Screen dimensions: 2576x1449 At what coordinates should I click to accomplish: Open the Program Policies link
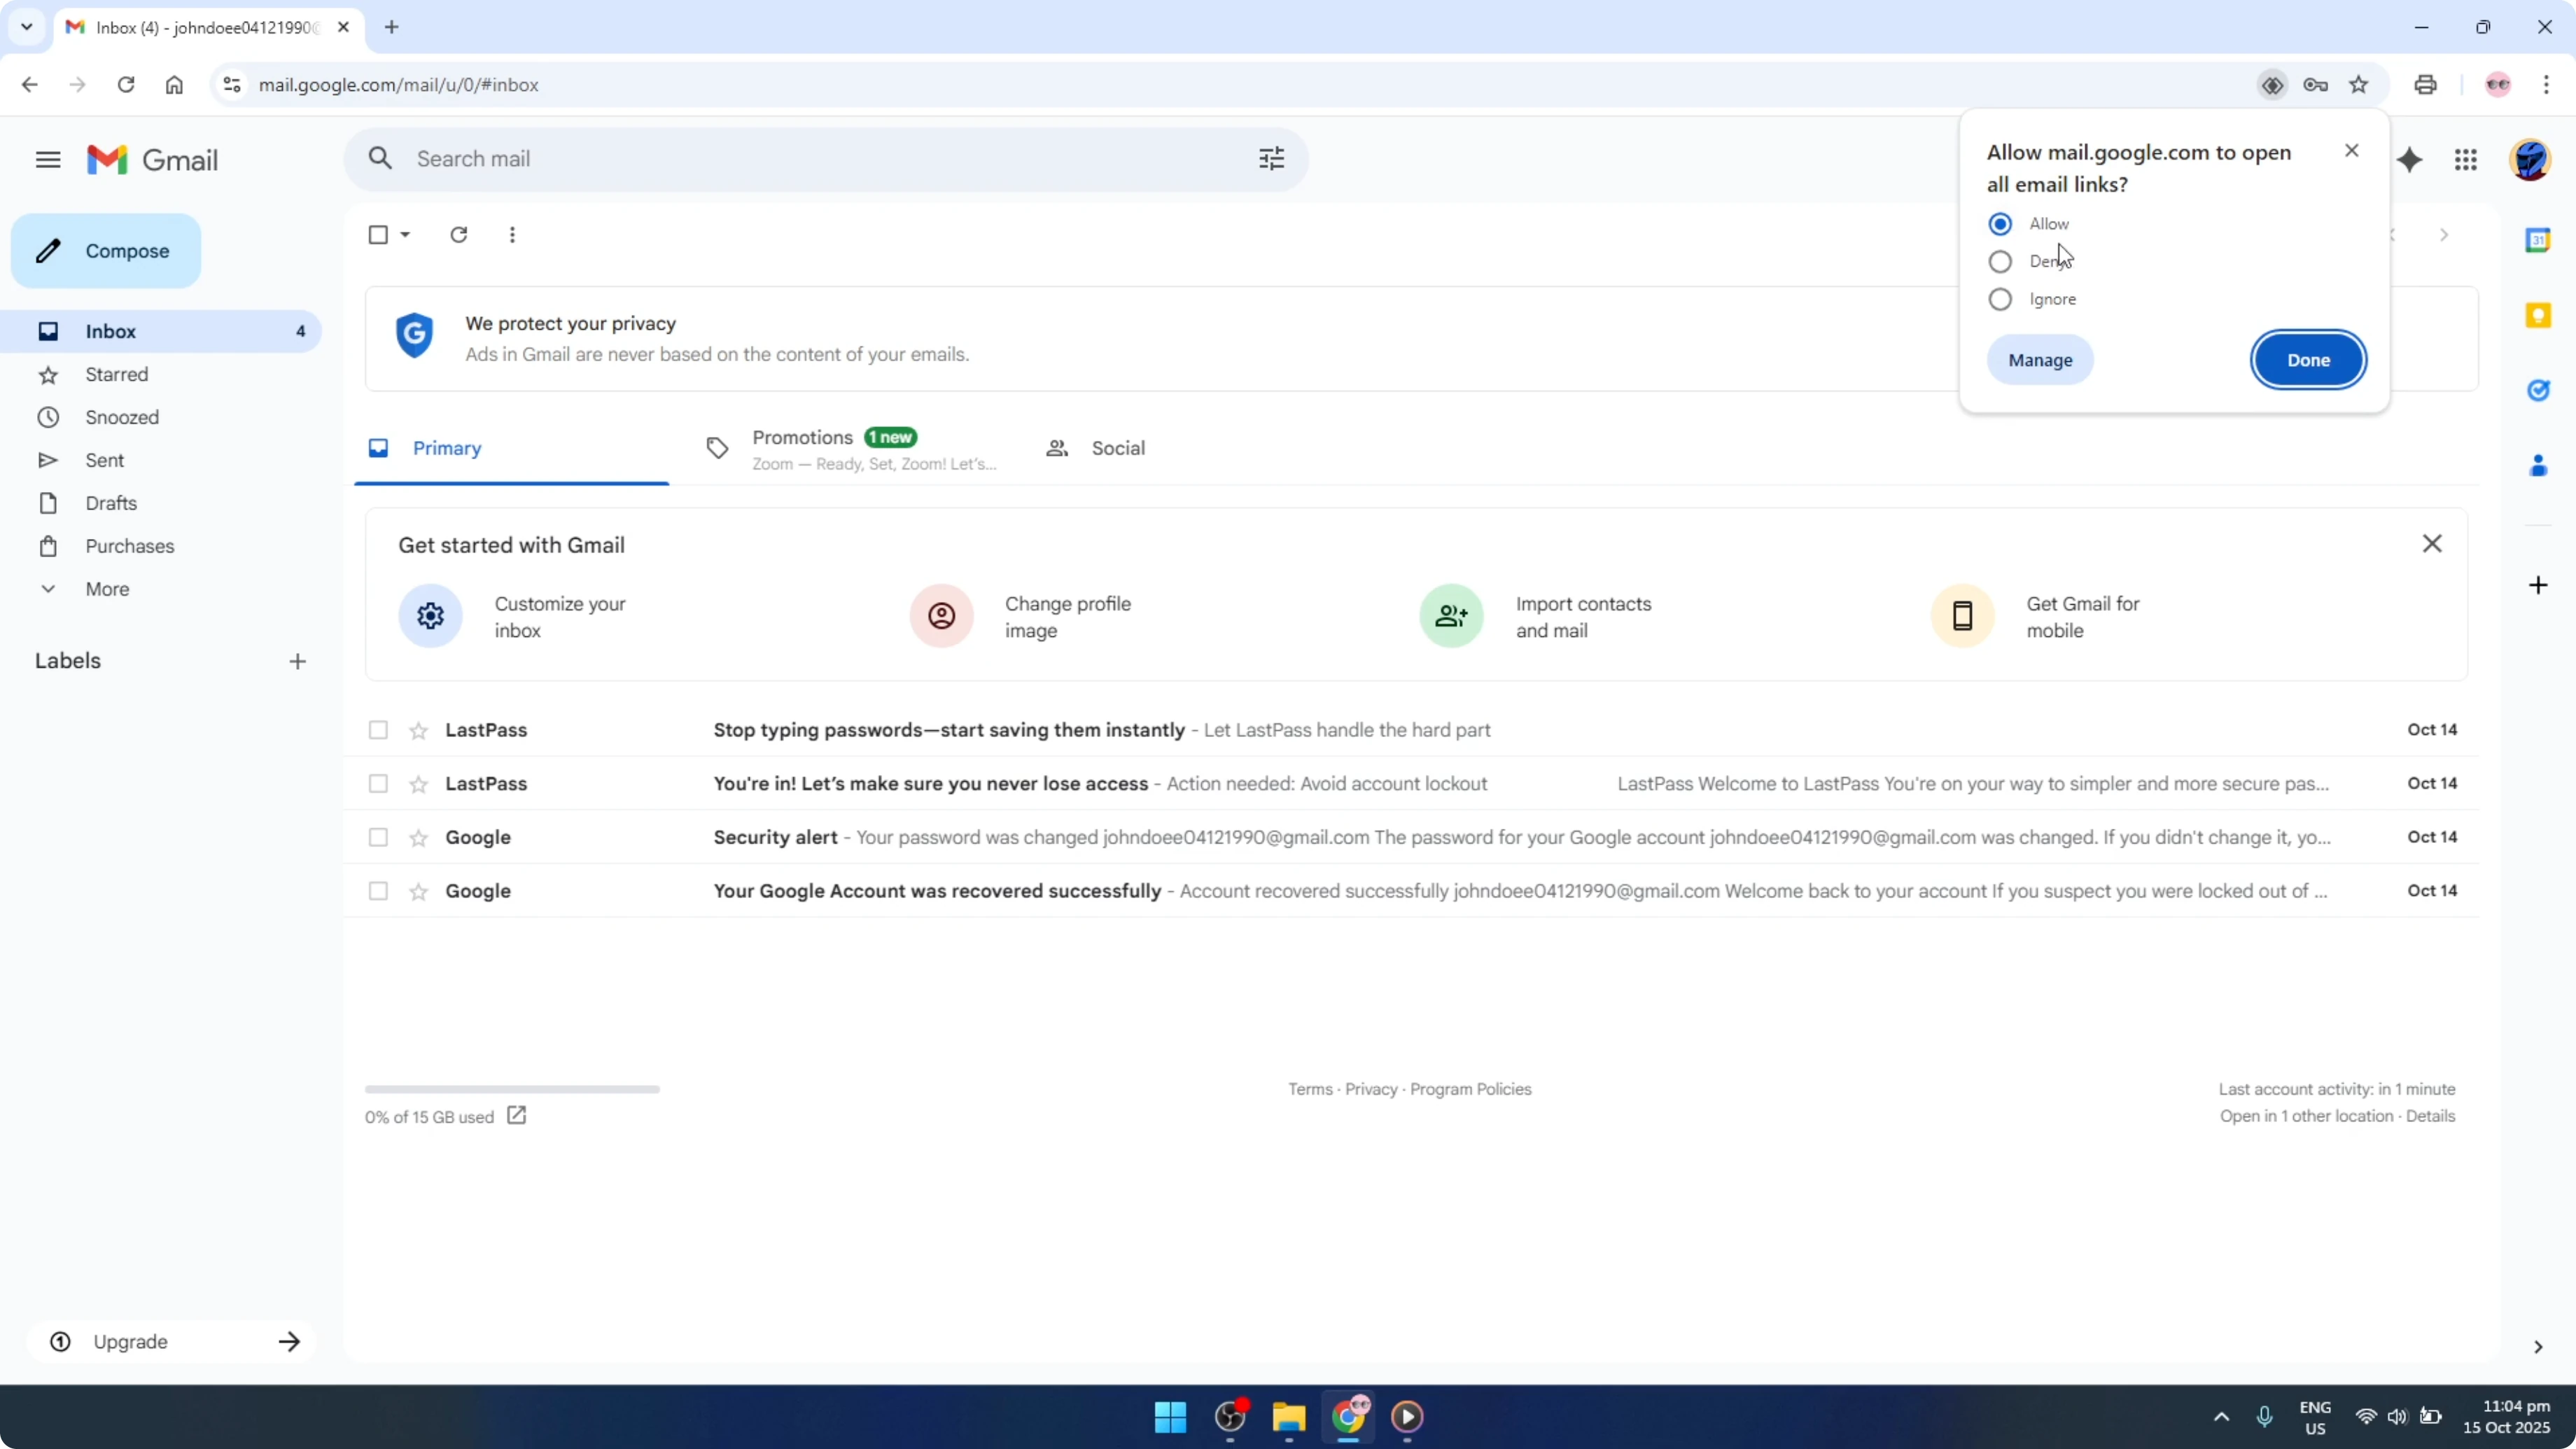click(1470, 1089)
